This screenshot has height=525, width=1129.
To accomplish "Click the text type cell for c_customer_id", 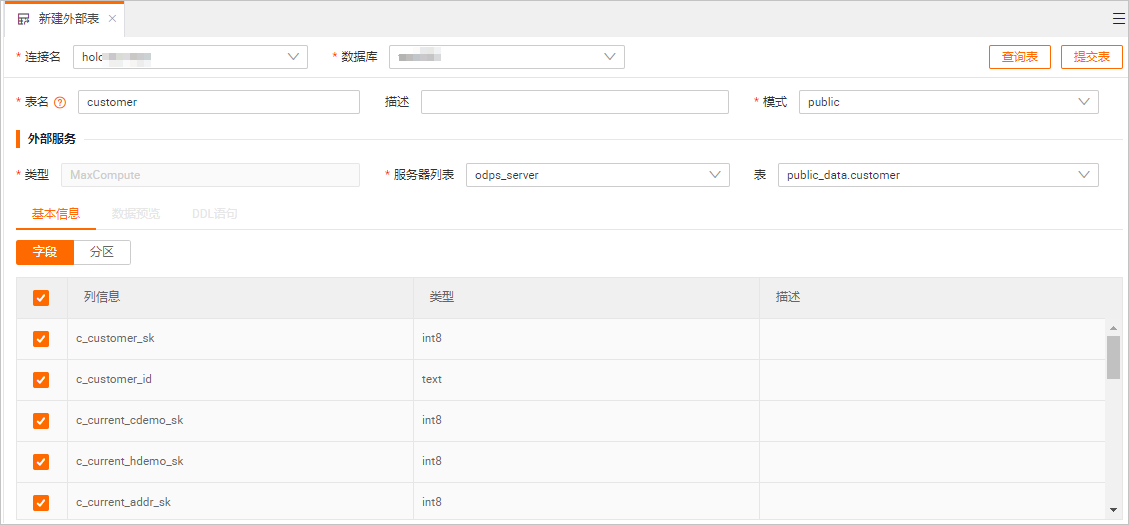I will (586, 380).
